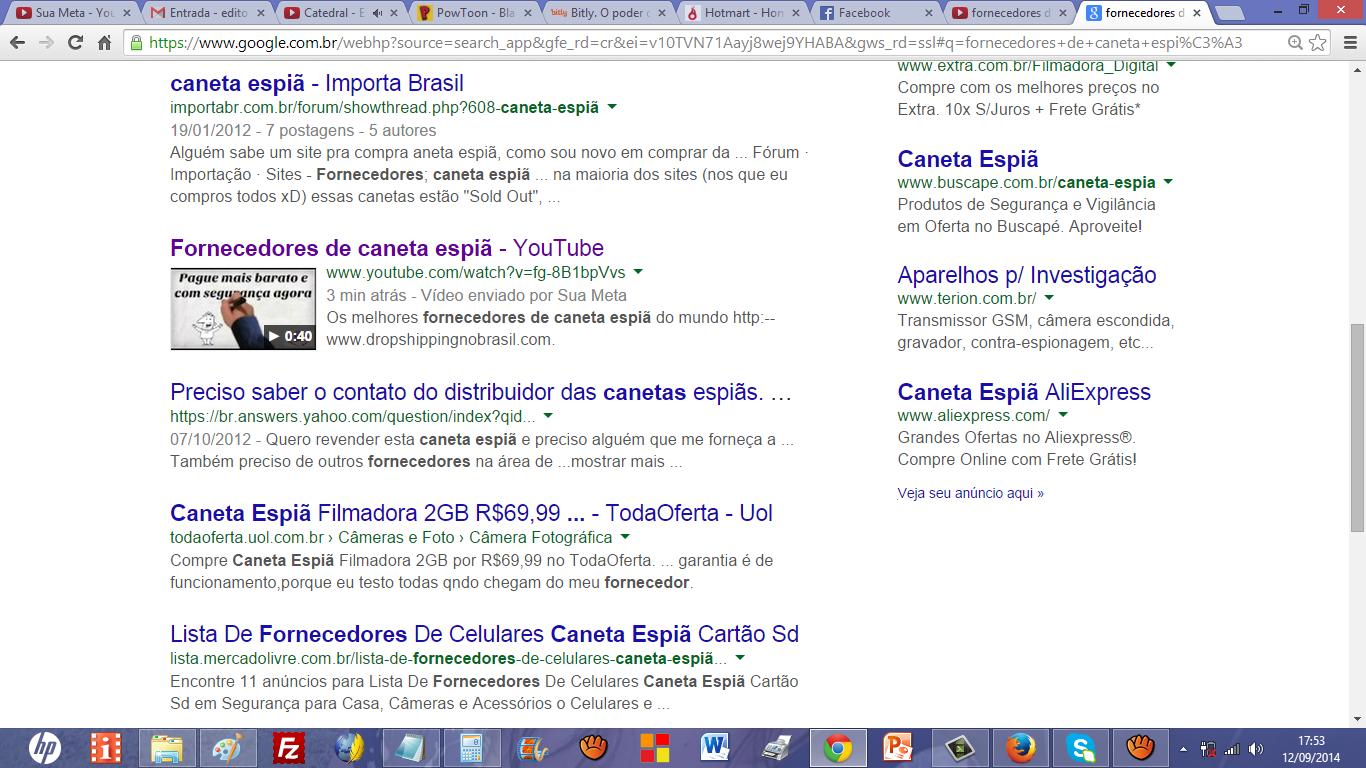Expand dropdown arrow beside br.answers.yahoo.com URL

click(x=548, y=416)
